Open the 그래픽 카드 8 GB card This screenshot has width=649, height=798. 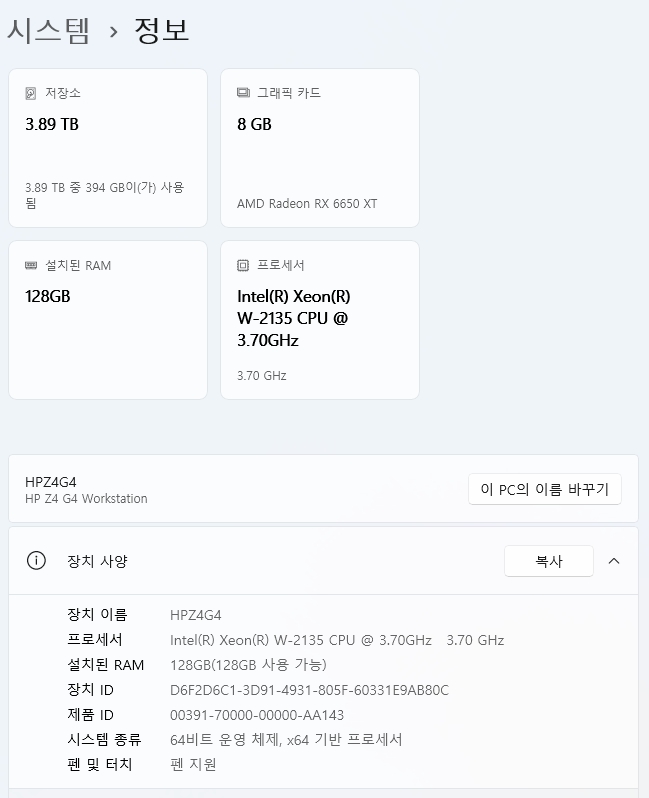[320, 148]
